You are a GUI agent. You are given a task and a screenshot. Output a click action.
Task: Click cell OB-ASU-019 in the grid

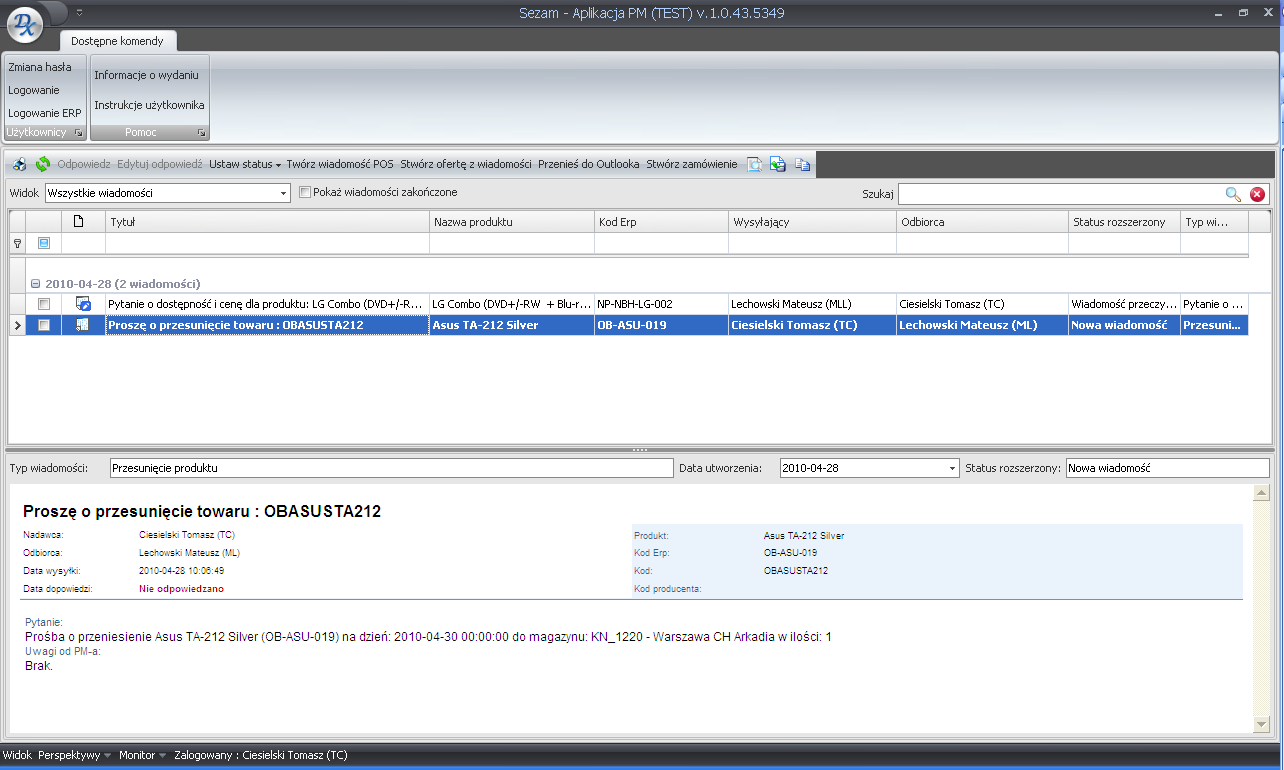(661, 325)
